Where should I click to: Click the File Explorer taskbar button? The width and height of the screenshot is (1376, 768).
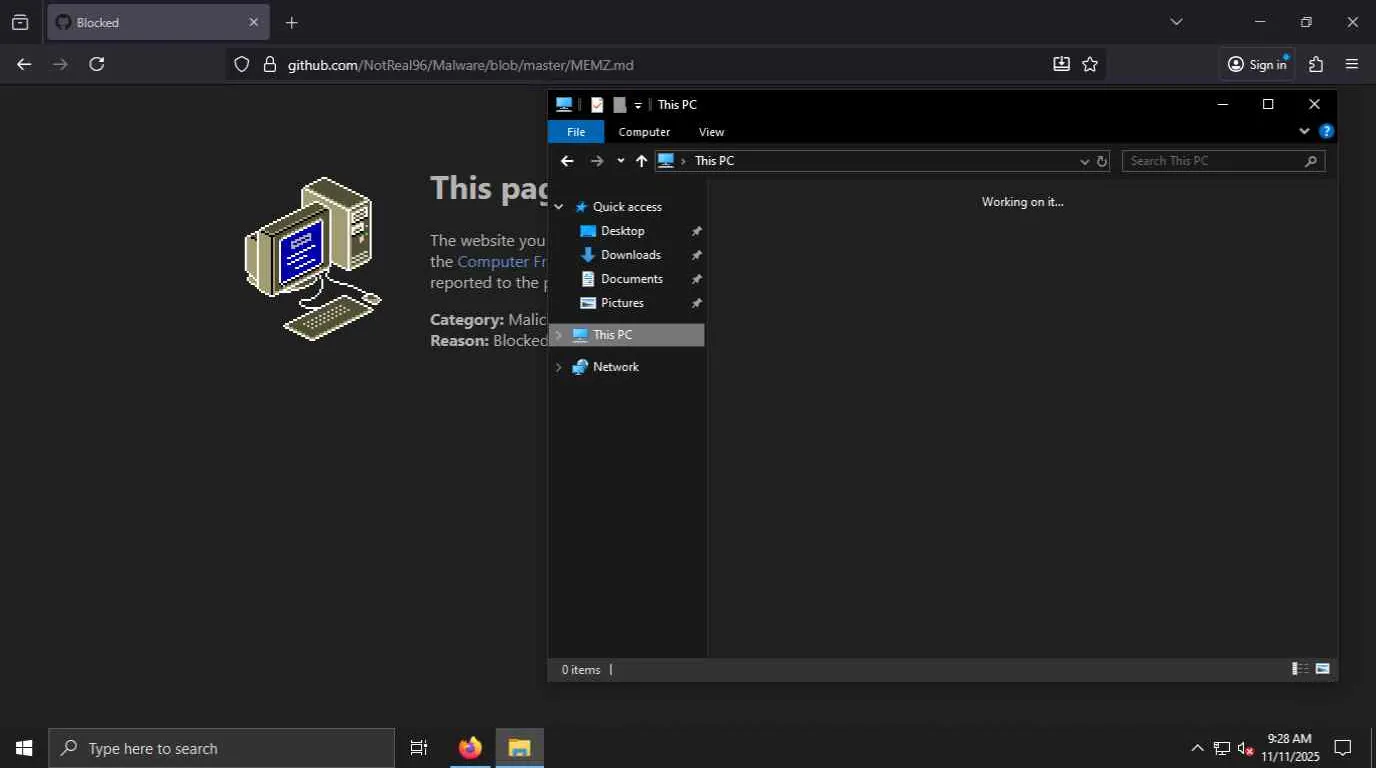[519, 748]
